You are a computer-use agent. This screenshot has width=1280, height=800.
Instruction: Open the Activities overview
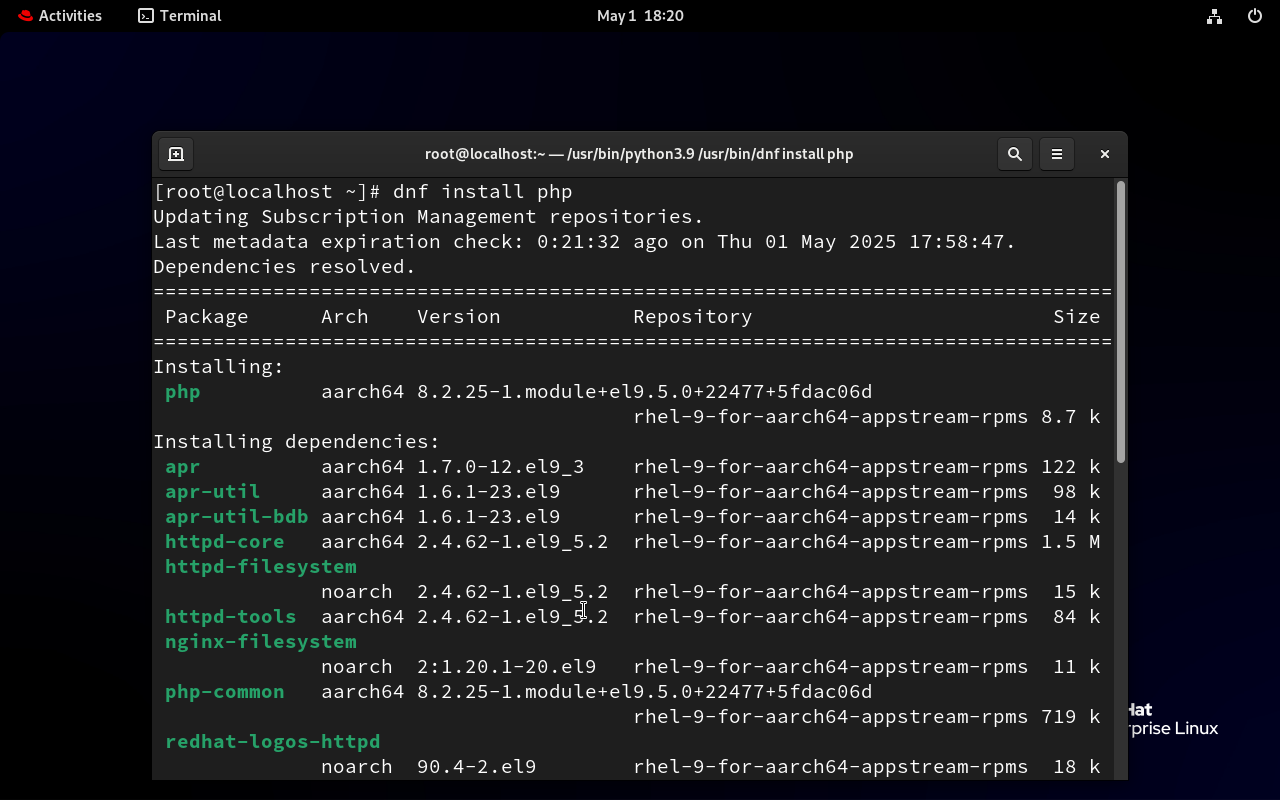[x=60, y=16]
